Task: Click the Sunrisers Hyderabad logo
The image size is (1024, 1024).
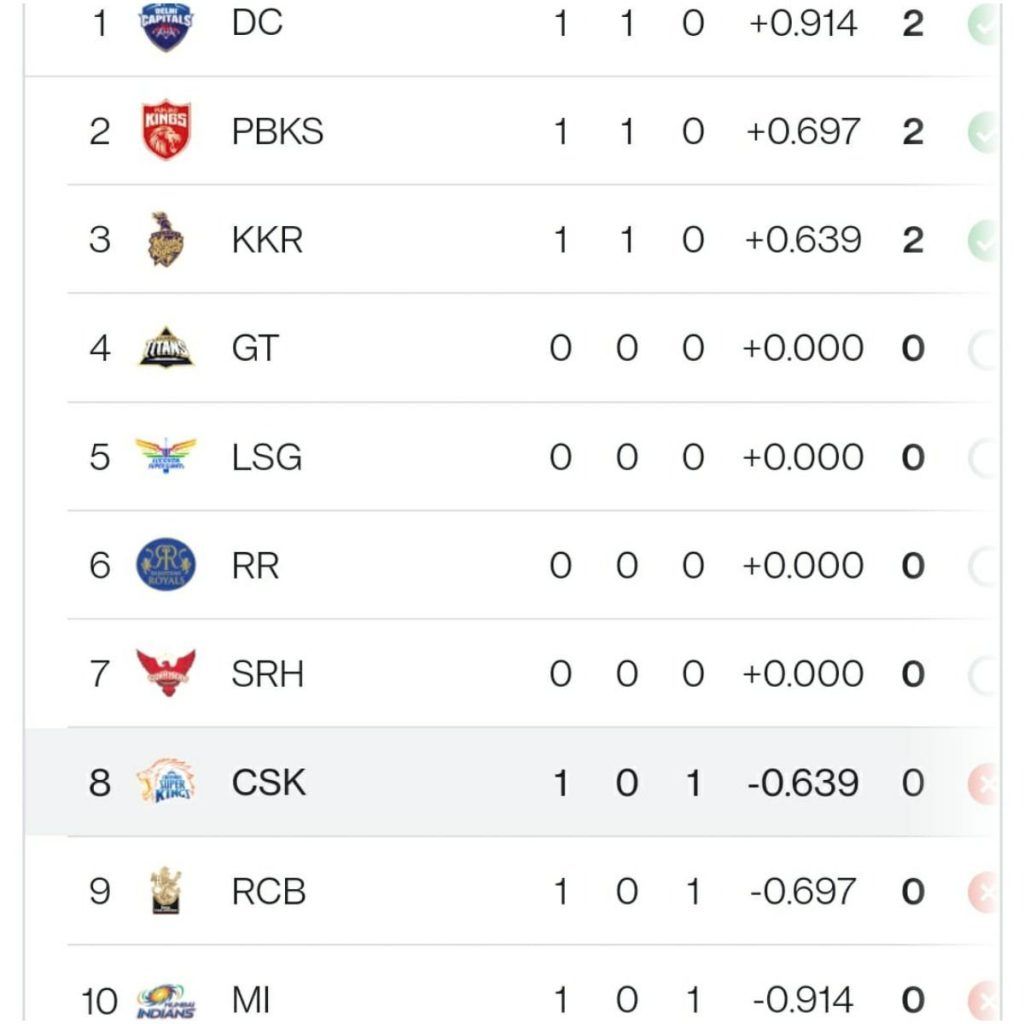Action: point(165,674)
